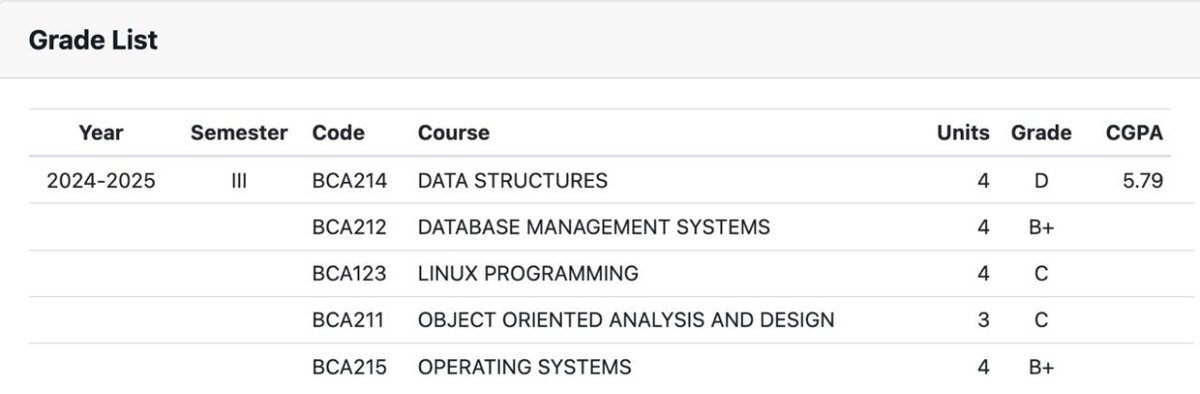The height and width of the screenshot is (394, 1200).
Task: Click the Code column header
Action: (338, 132)
